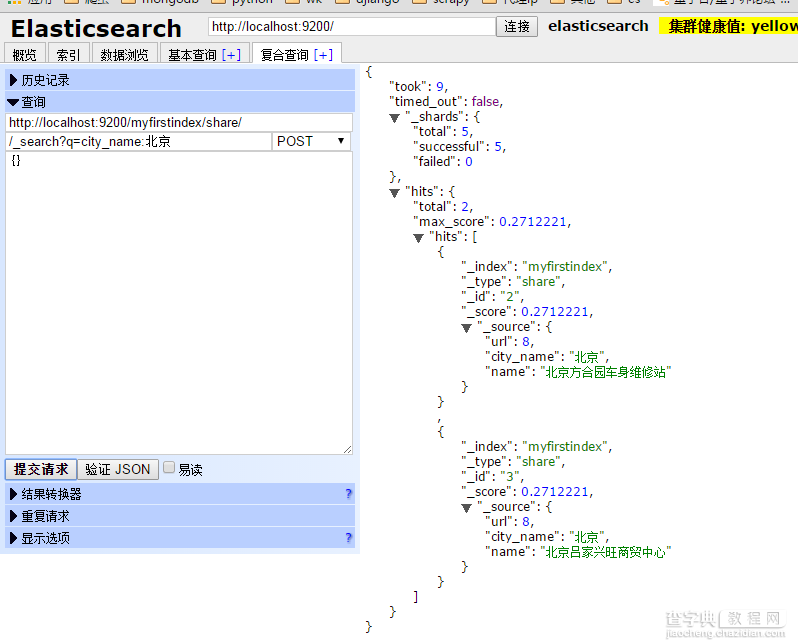Viewport: 798px width, 640px height.
Task: Toggle the 易读 pretty checkbox
Action: pyautogui.click(x=169, y=467)
